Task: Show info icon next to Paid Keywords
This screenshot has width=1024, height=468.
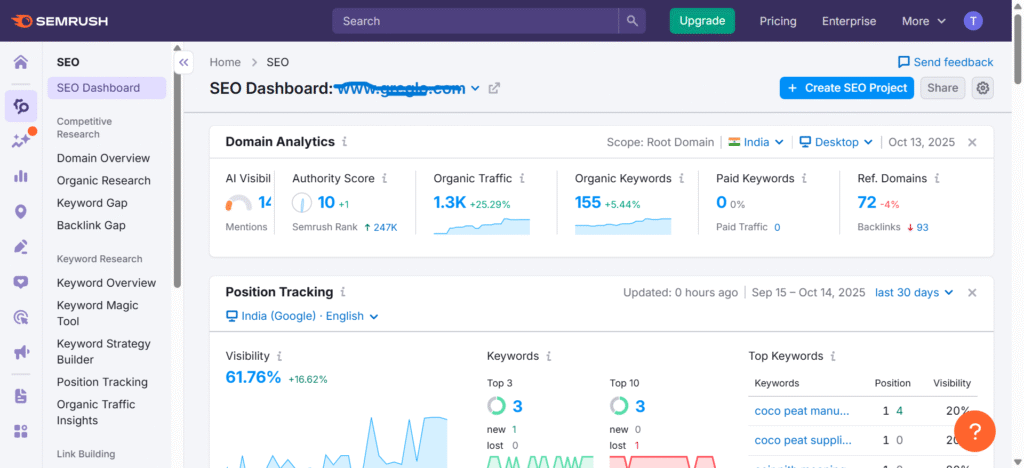Action: pyautogui.click(x=804, y=178)
